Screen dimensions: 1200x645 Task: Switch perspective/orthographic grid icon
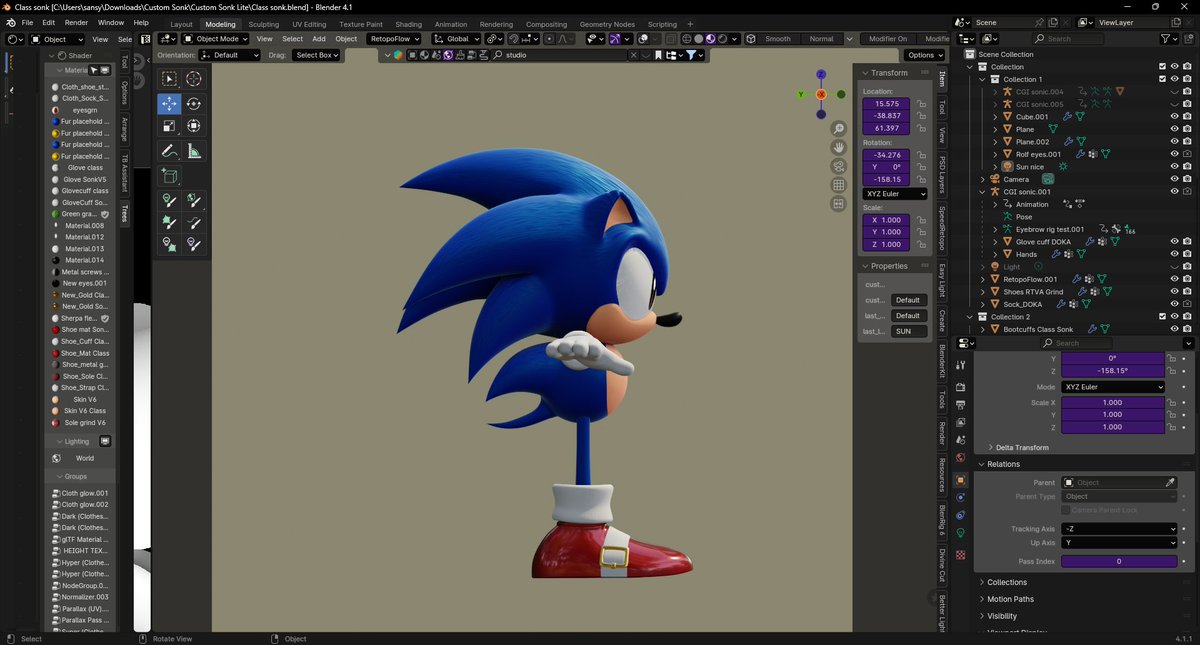click(x=838, y=186)
